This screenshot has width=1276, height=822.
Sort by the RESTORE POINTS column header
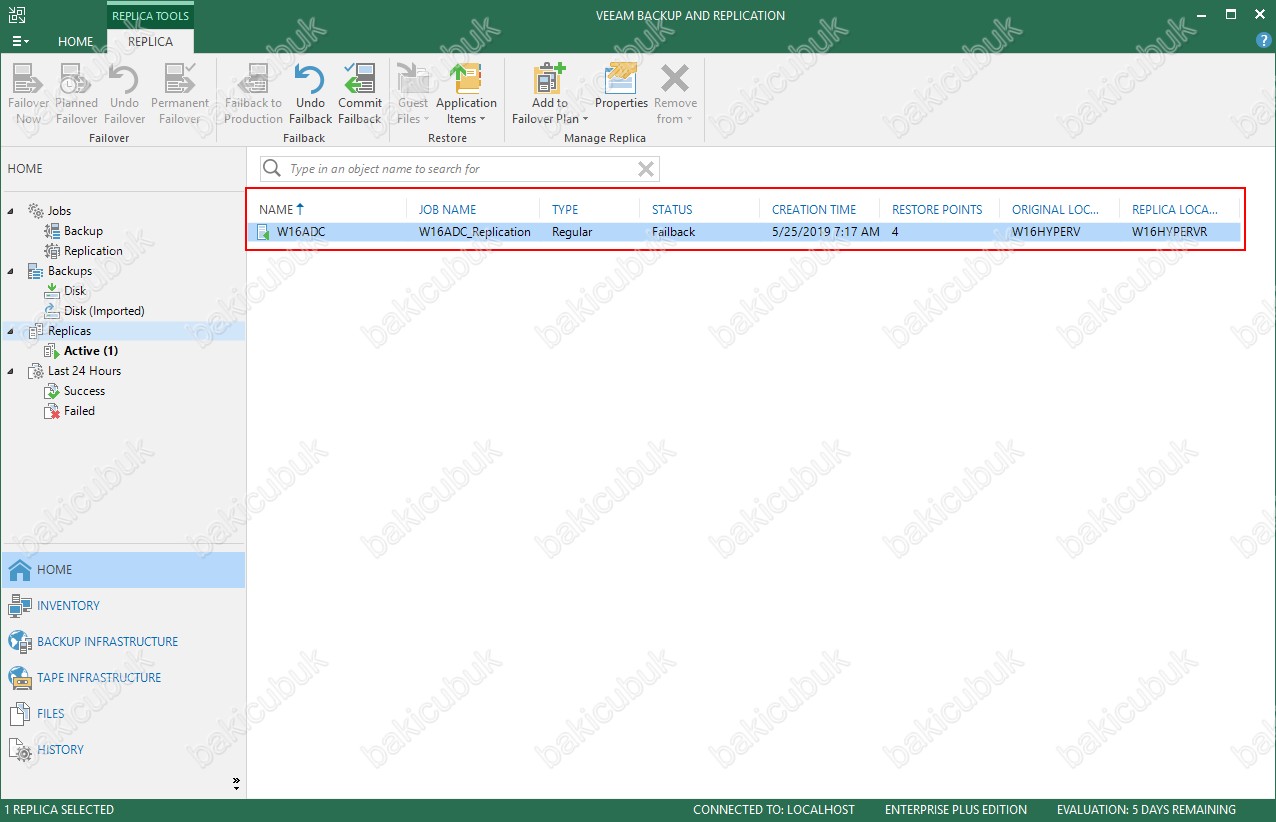[937, 210]
